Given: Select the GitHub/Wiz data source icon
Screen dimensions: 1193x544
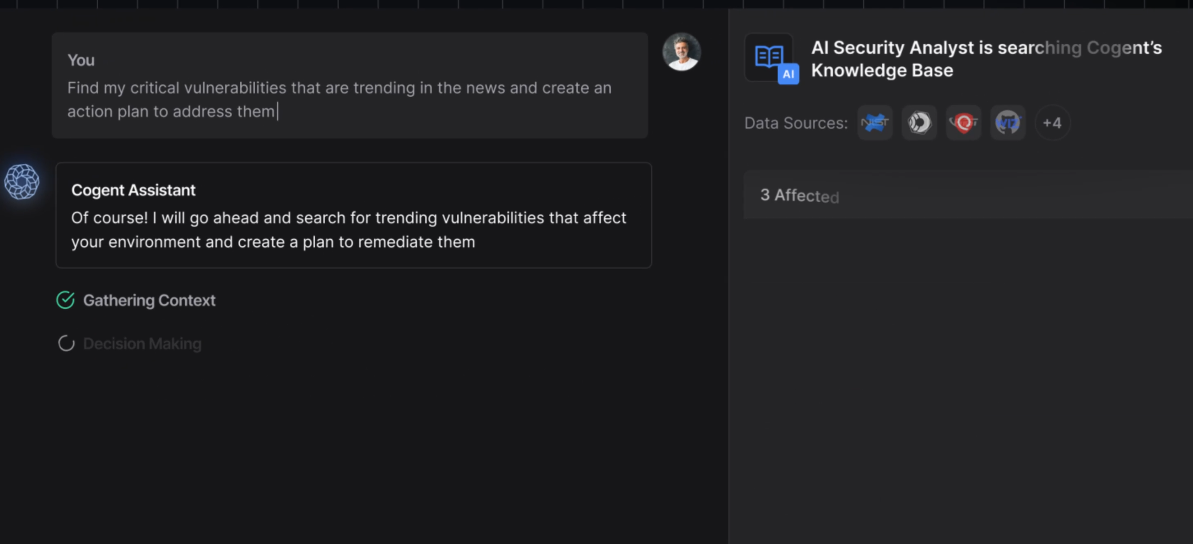Looking at the screenshot, I should tap(1008, 123).
